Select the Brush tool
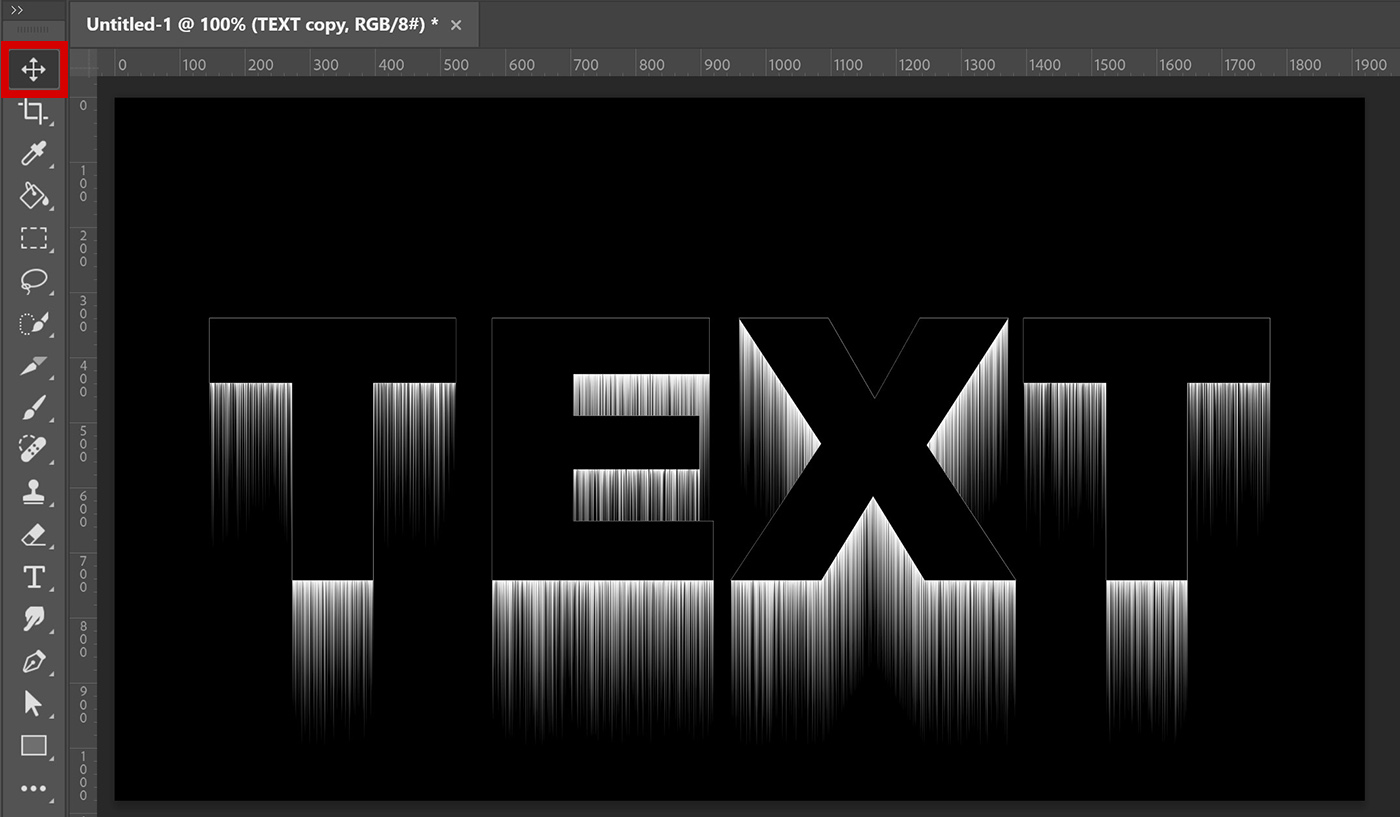The width and height of the screenshot is (1400, 817). (x=33, y=407)
